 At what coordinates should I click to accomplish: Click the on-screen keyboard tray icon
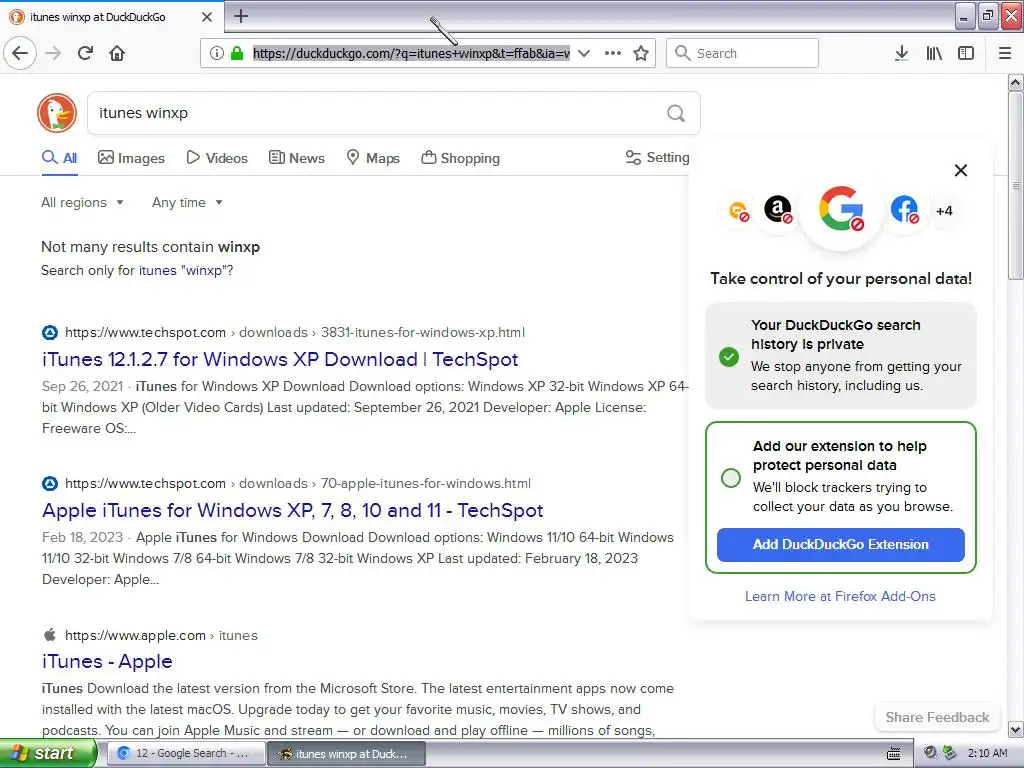click(x=893, y=754)
